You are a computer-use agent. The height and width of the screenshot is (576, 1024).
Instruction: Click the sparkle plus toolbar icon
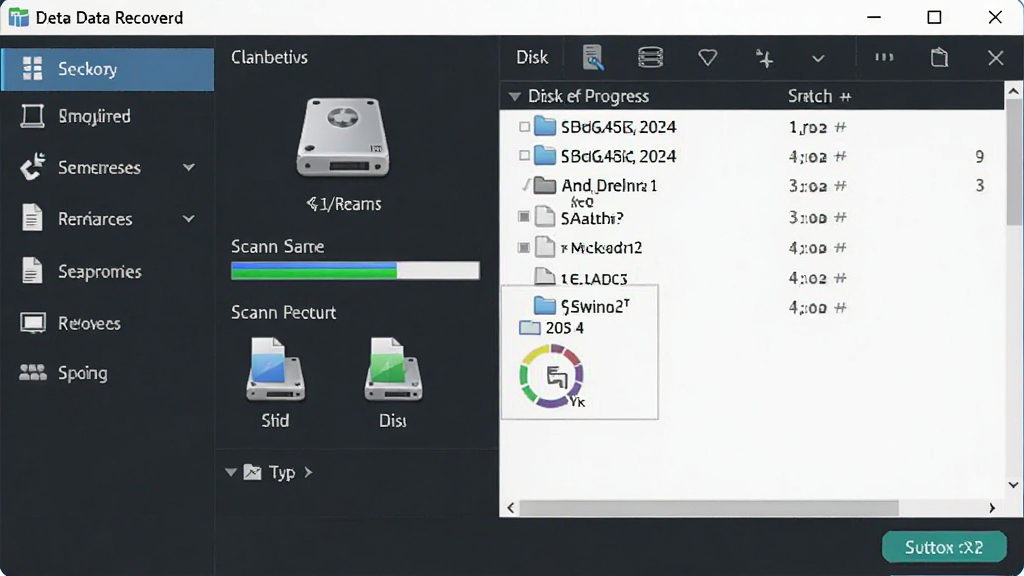pos(765,58)
